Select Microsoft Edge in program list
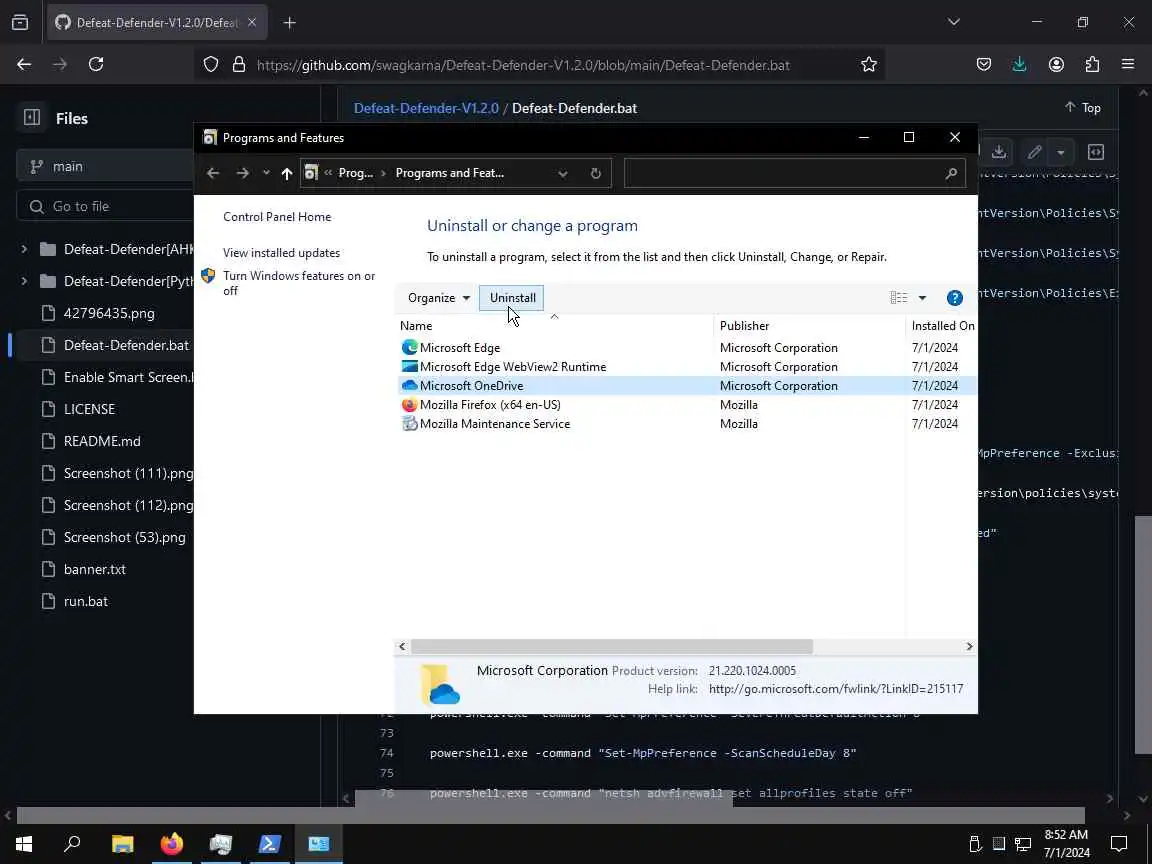The width and height of the screenshot is (1152, 864). click(459, 348)
